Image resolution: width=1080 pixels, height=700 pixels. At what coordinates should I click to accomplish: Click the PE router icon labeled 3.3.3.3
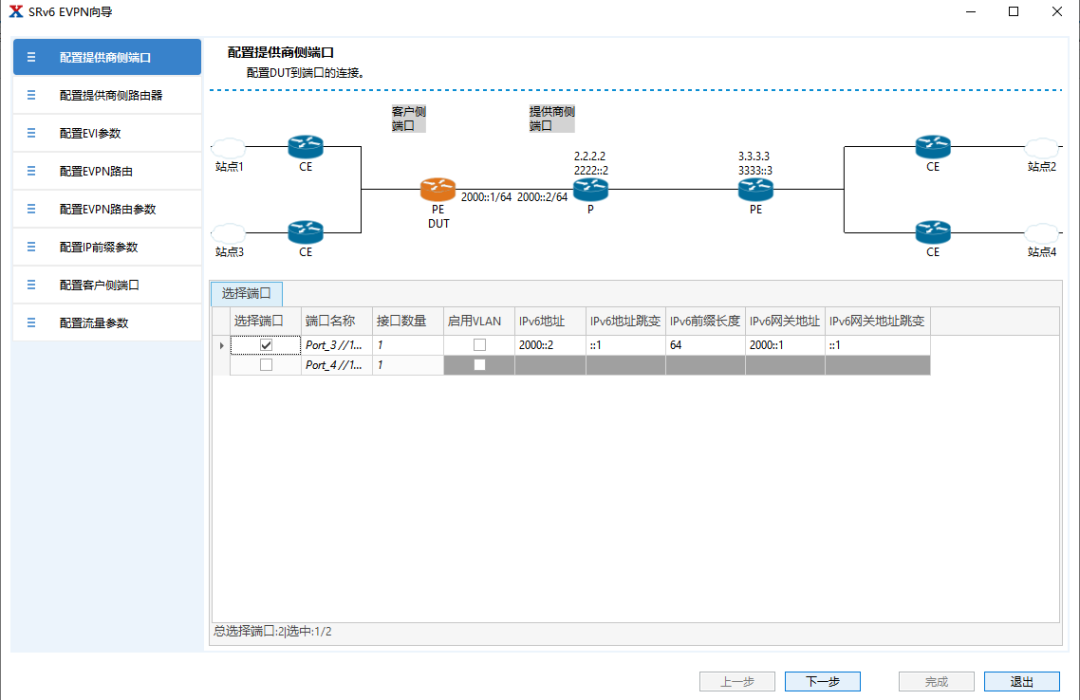click(756, 189)
